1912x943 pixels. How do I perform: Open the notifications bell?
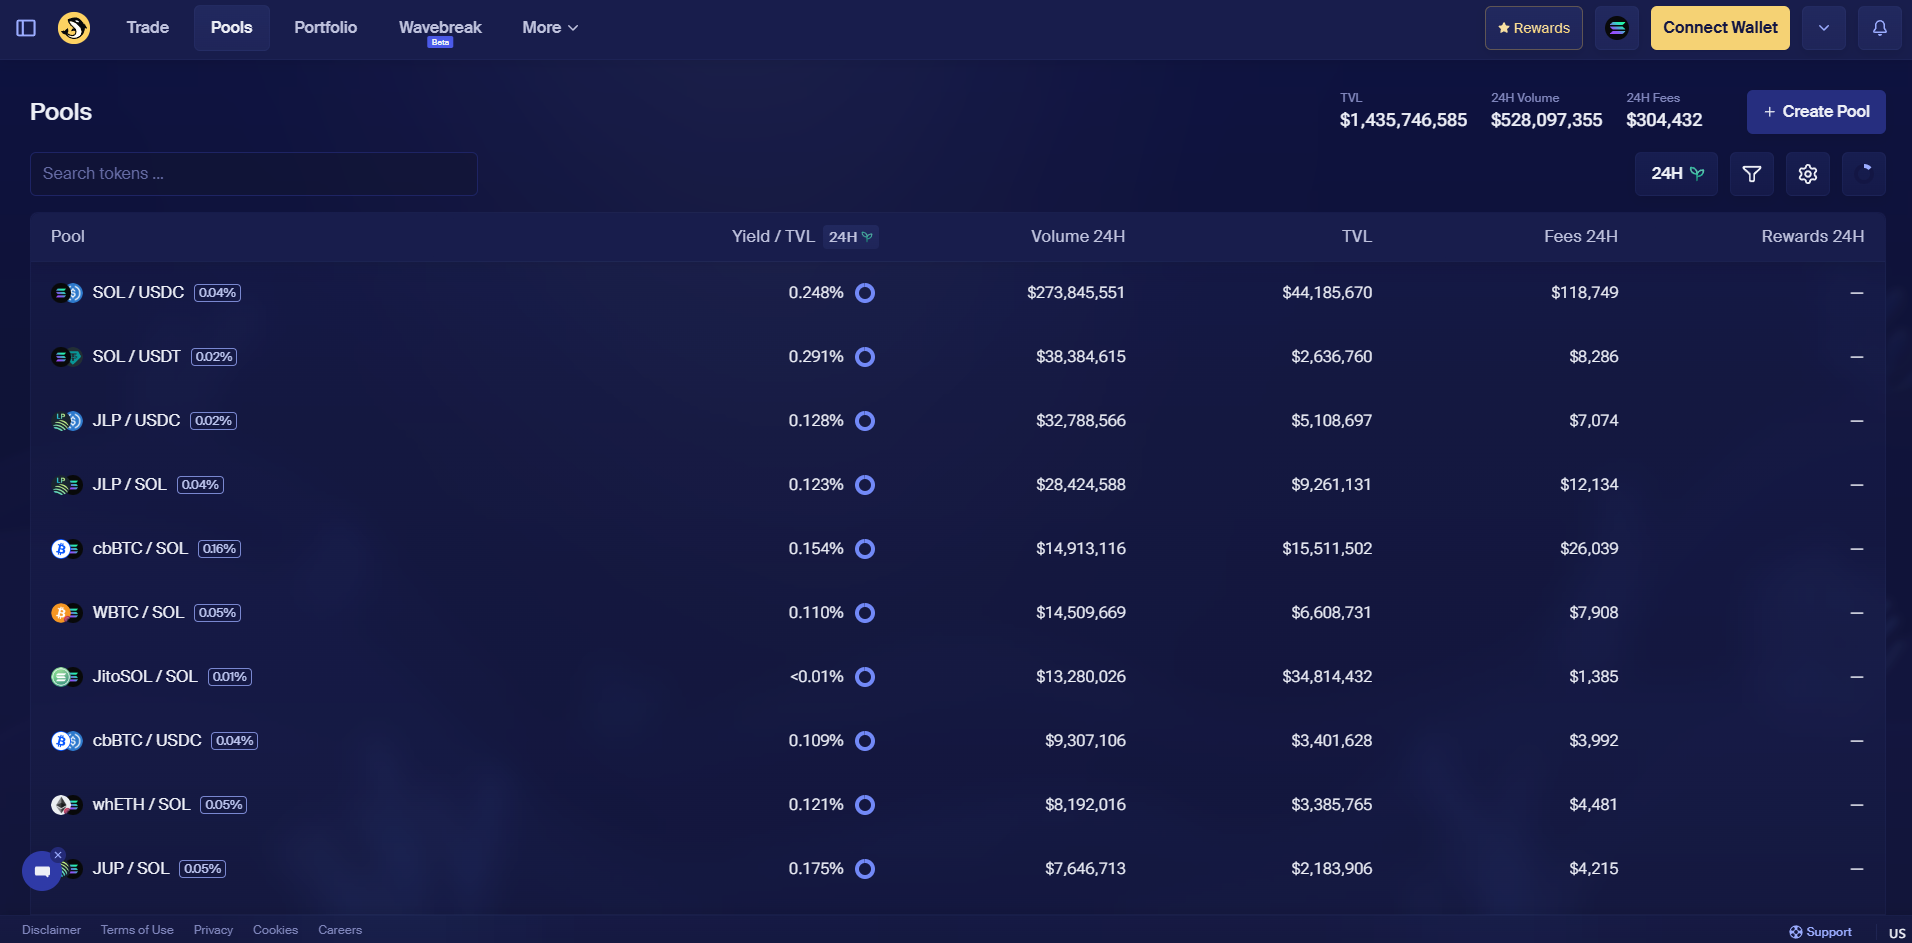point(1879,28)
